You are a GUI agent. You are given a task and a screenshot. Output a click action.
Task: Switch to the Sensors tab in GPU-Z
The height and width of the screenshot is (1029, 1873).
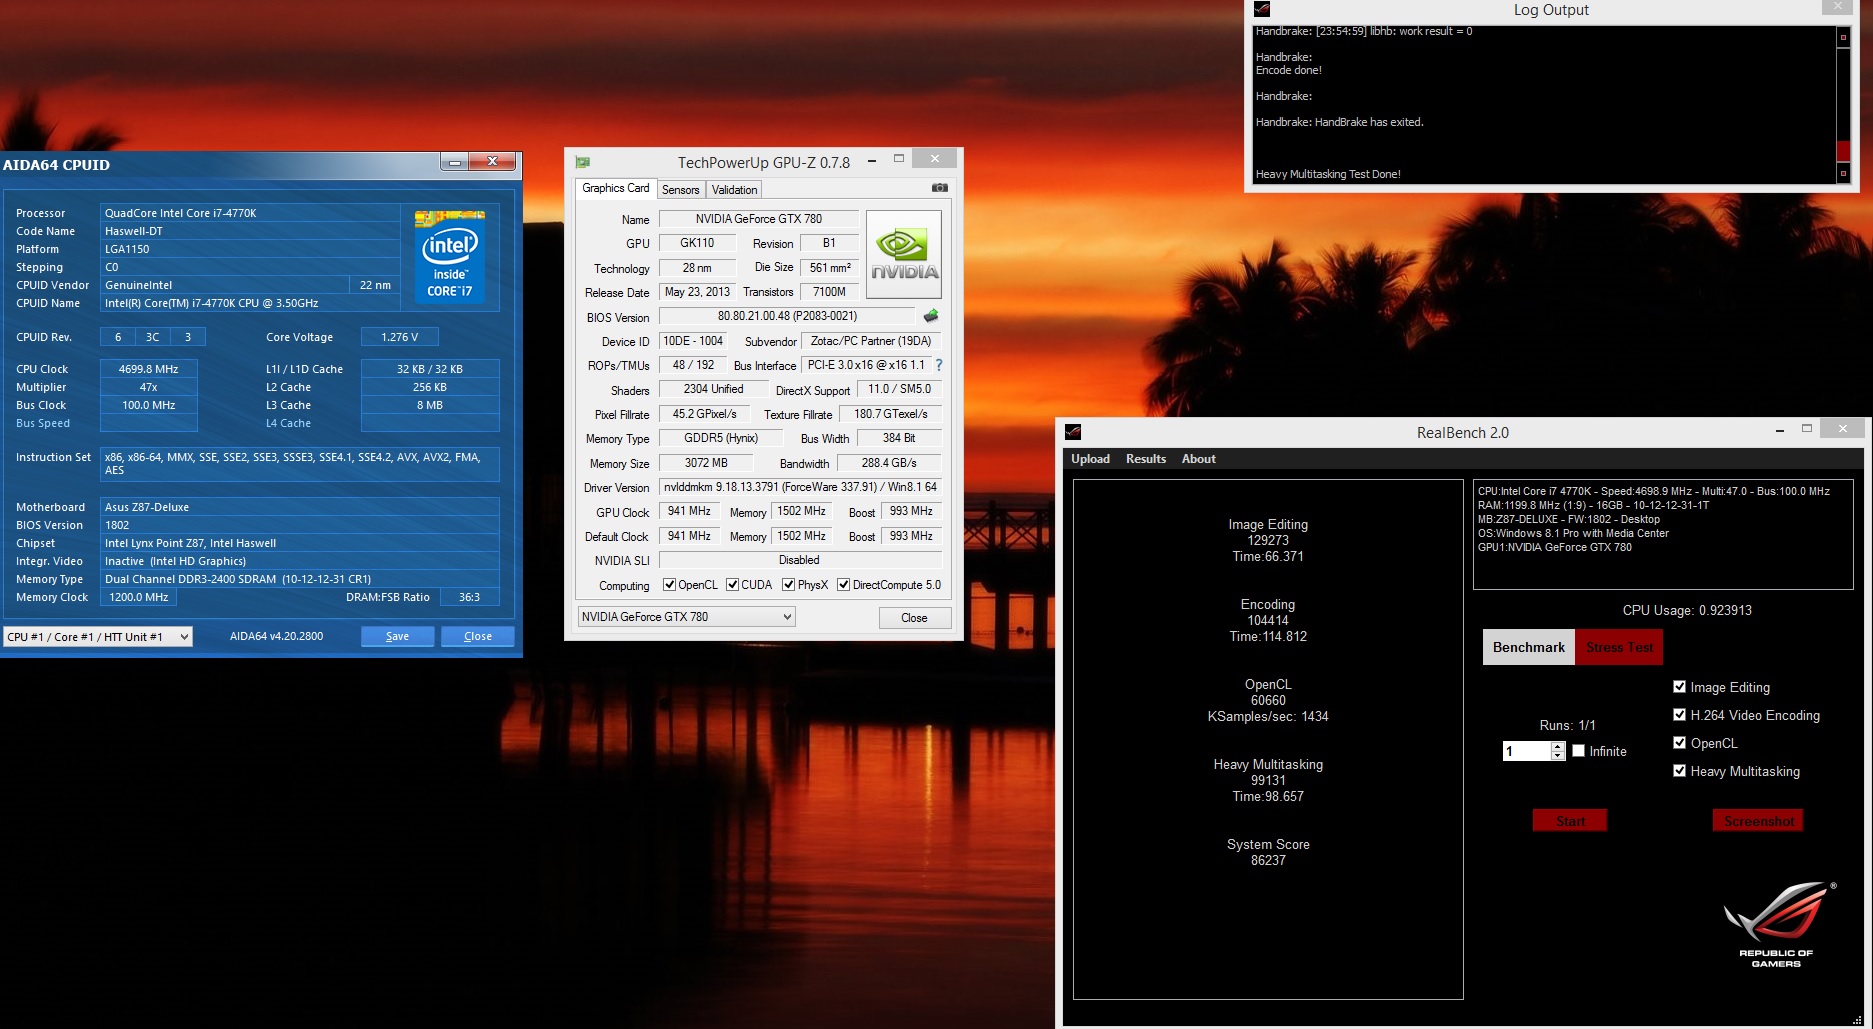coord(680,190)
